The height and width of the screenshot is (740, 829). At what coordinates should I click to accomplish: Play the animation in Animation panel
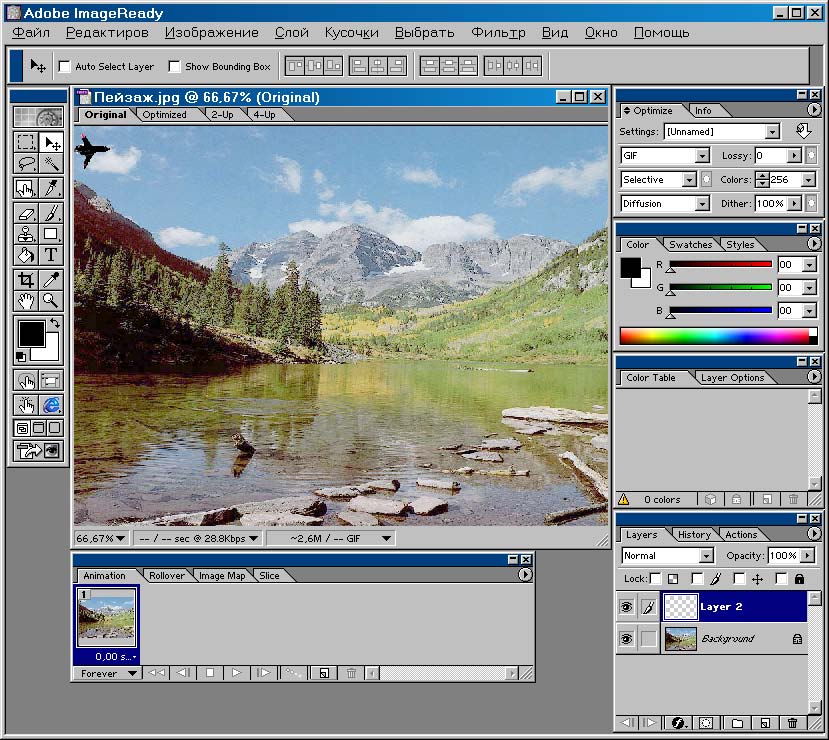coord(236,673)
